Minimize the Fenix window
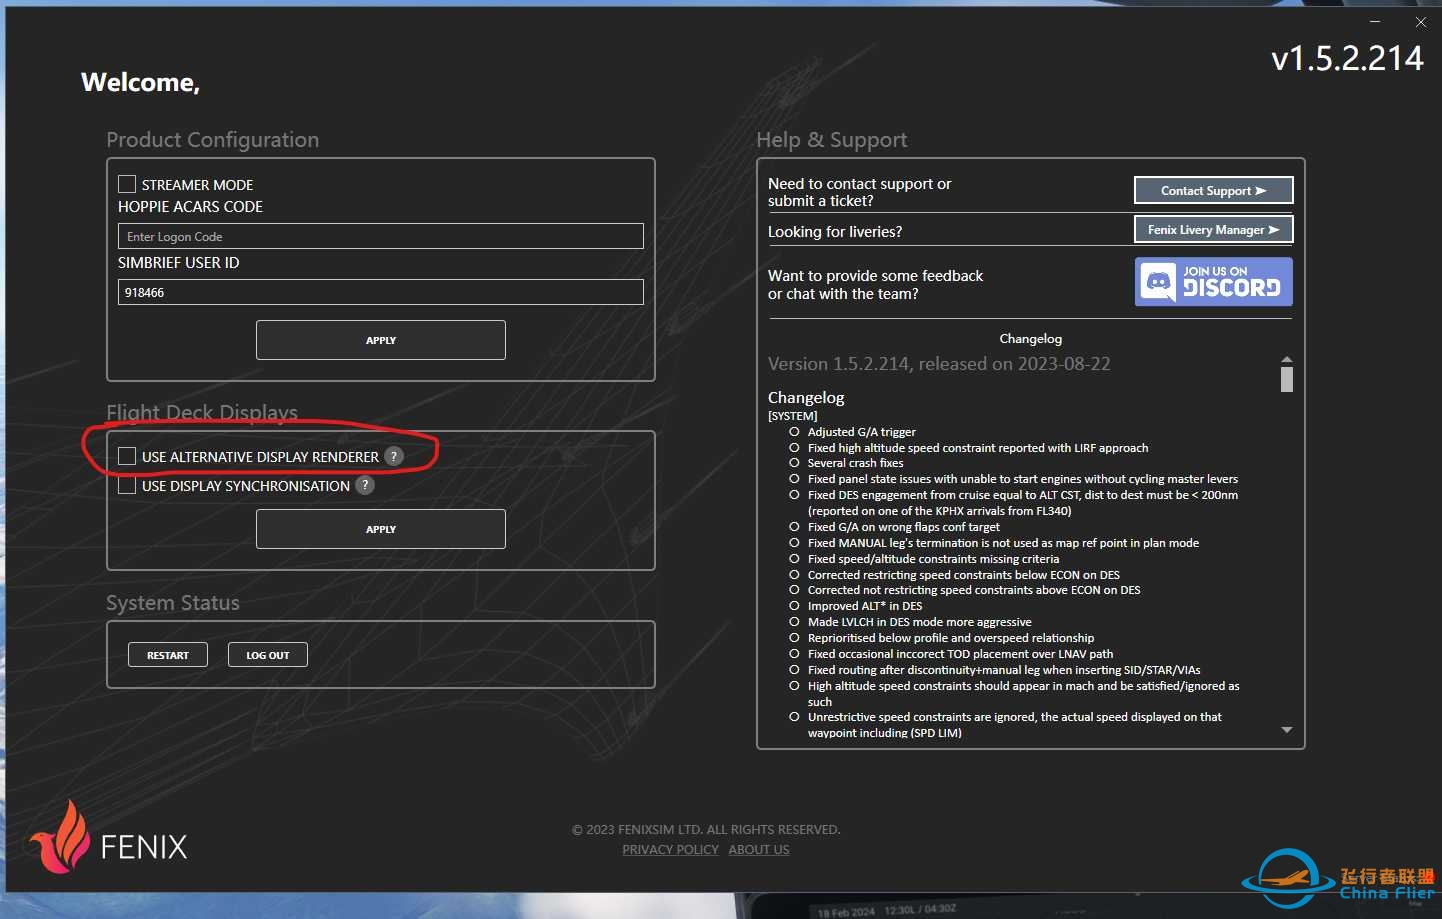This screenshot has height=919, width=1442. tap(1375, 21)
